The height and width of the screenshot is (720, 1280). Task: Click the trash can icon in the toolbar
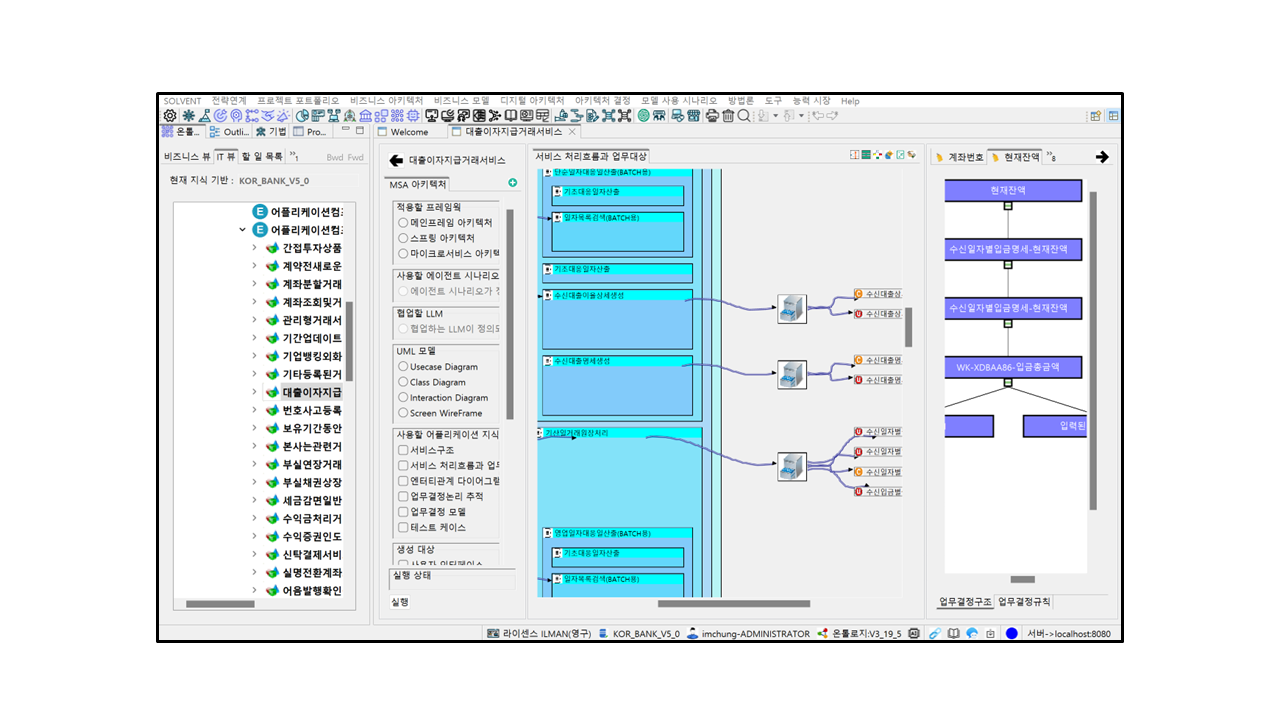(728, 116)
